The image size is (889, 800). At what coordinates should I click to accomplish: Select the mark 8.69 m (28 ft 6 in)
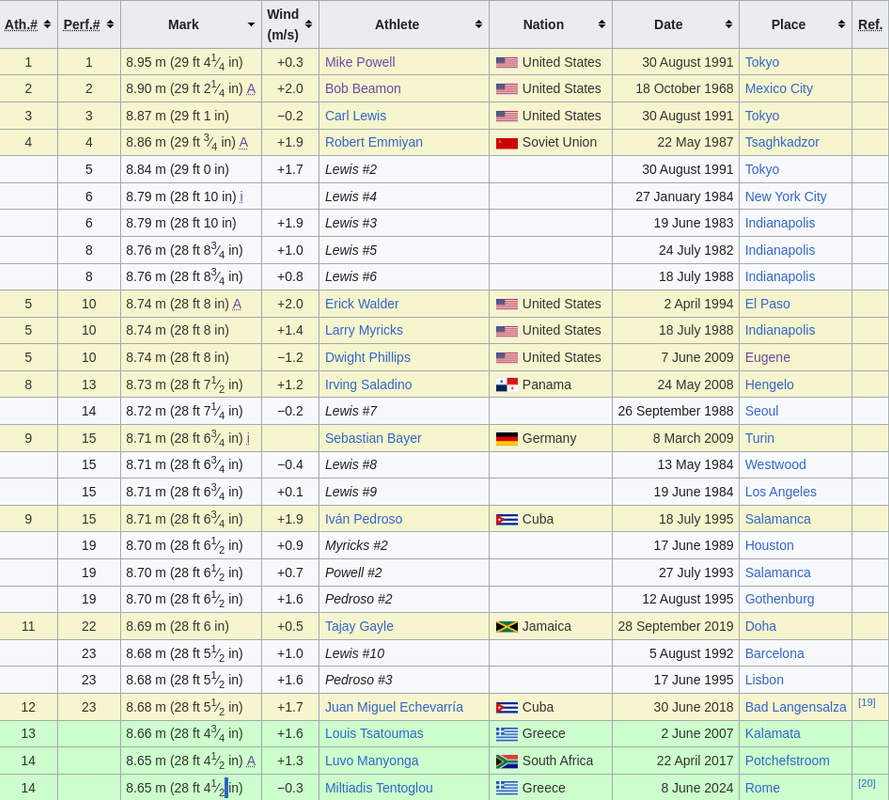(177, 627)
